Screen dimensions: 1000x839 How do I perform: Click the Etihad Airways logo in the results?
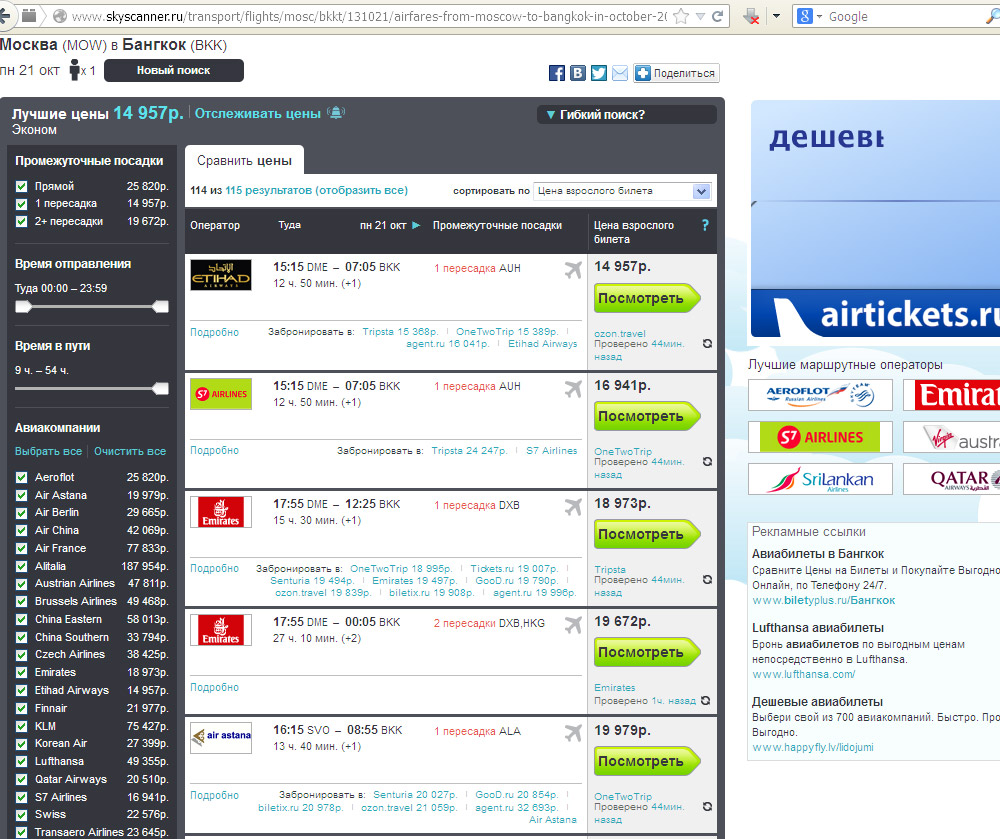221,275
